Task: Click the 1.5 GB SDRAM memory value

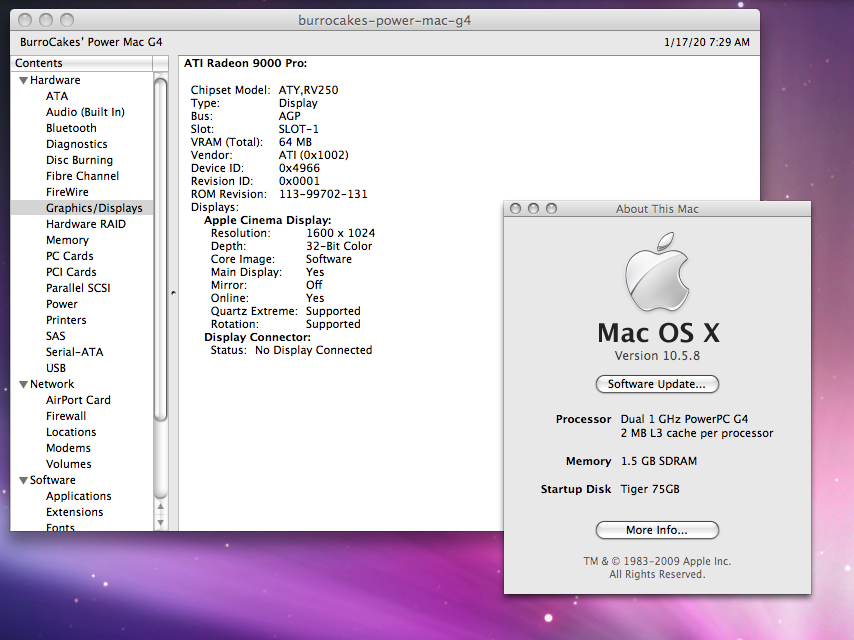Action: point(658,461)
